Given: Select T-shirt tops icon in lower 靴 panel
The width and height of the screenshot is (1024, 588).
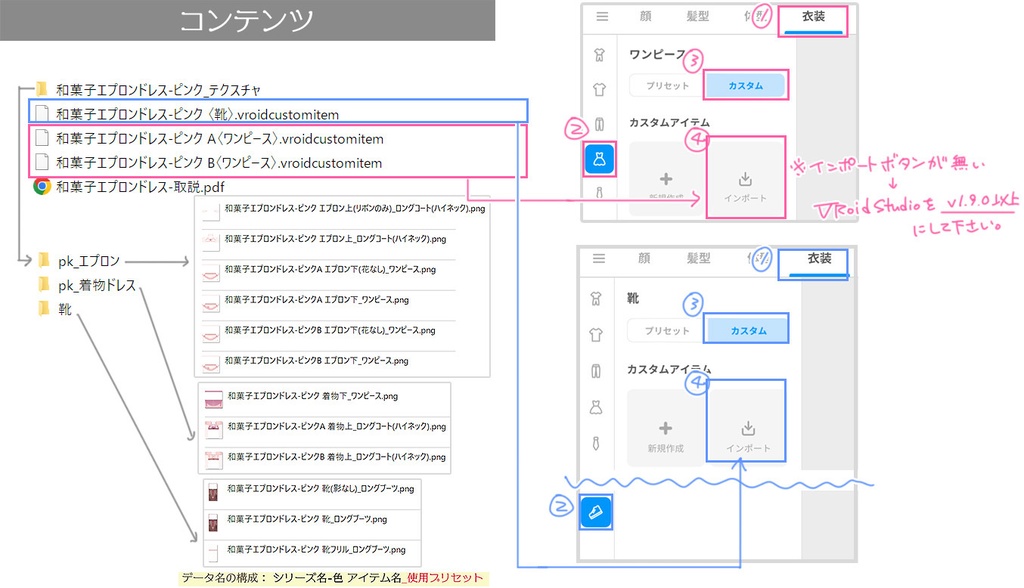Looking at the screenshot, I should tap(596, 335).
